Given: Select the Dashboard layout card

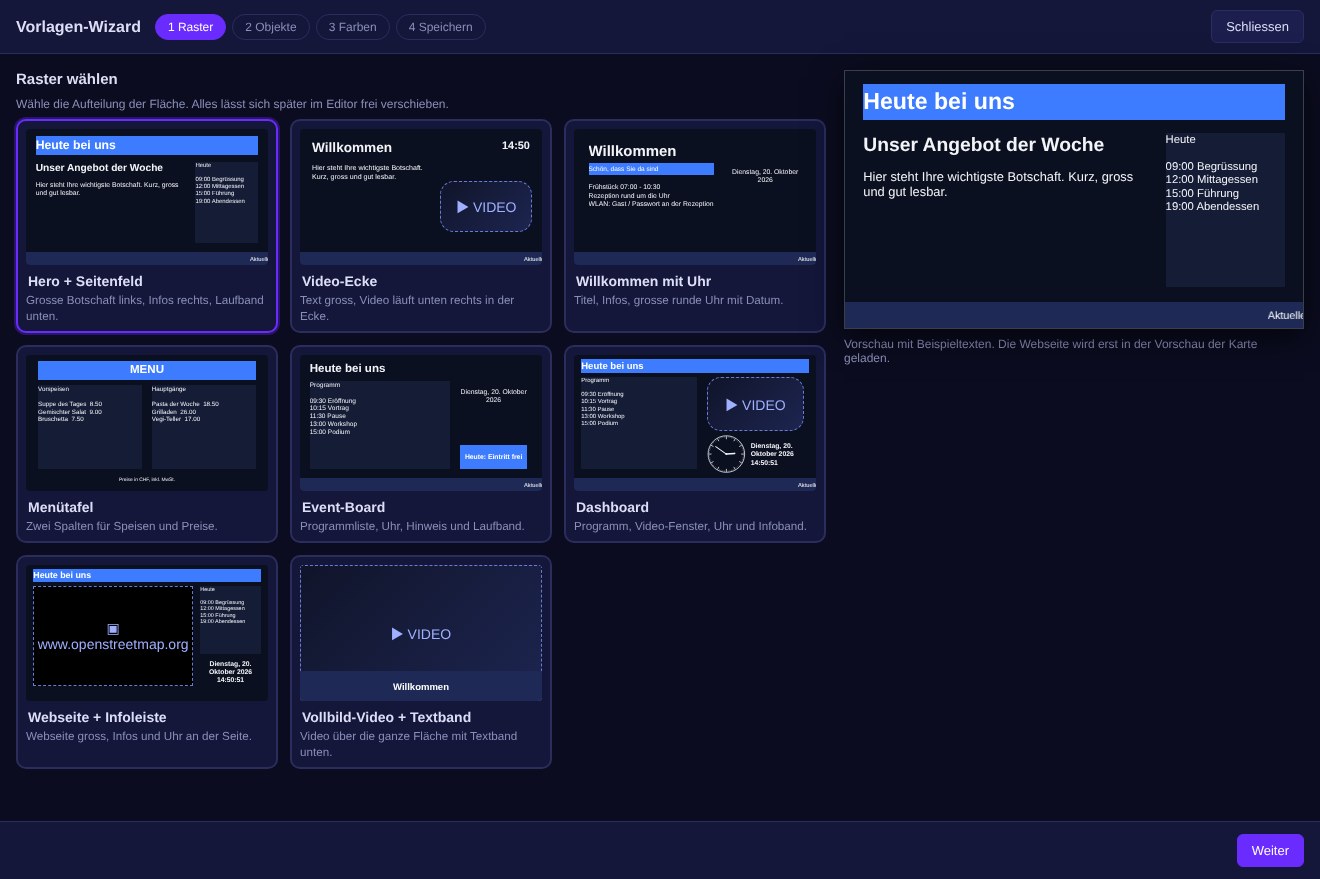Looking at the screenshot, I should 695,444.
